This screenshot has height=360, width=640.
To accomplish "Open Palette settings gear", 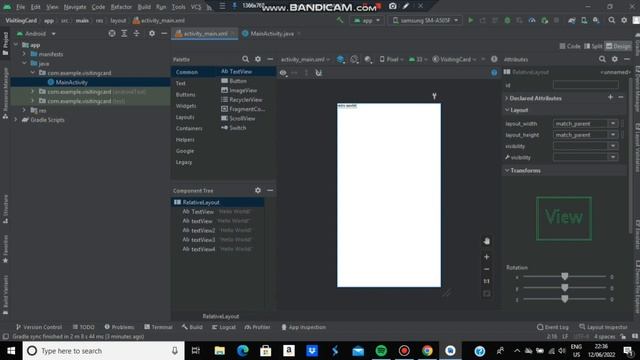I will (258, 59).
